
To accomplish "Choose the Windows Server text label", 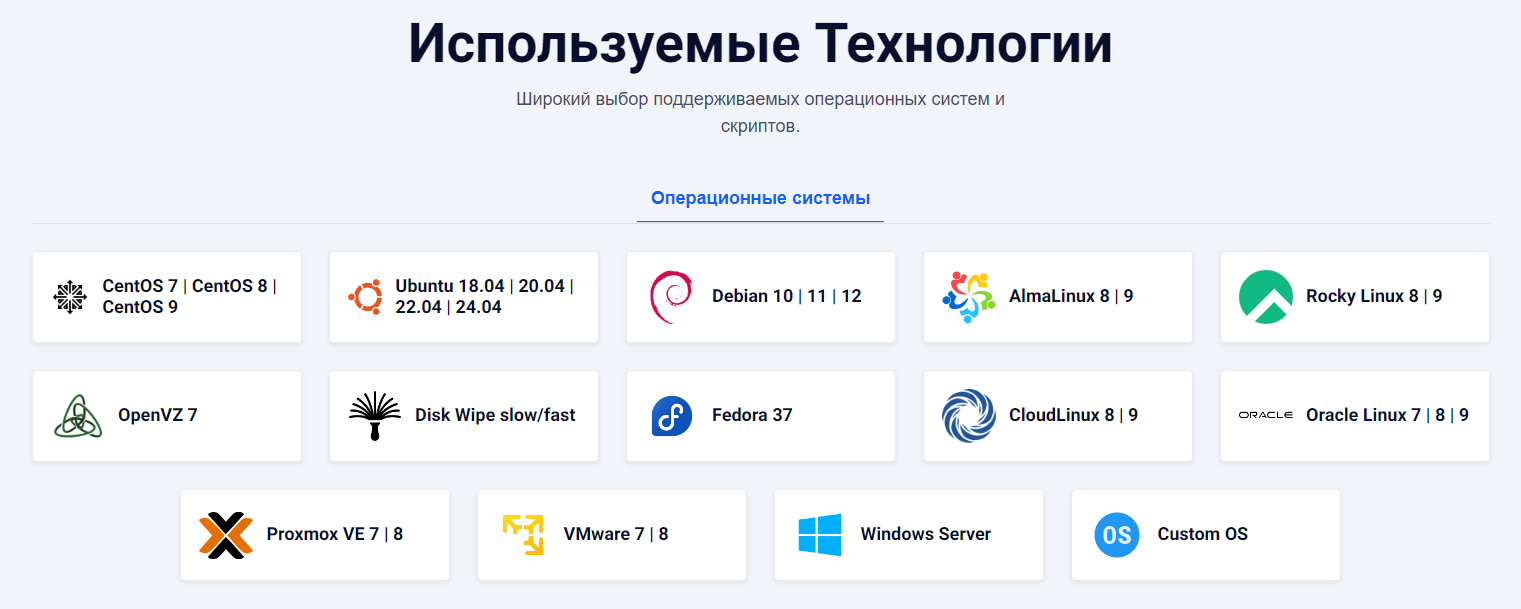I will (x=925, y=534).
